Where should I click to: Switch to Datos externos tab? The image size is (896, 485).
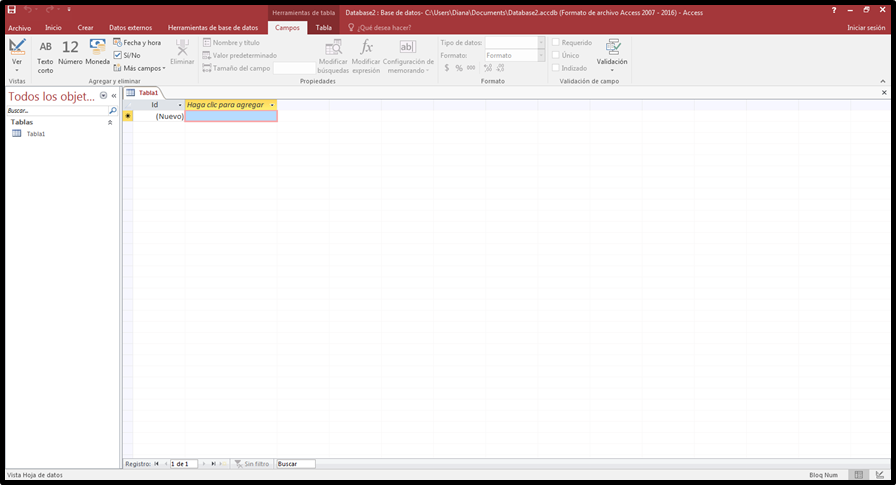pyautogui.click(x=130, y=27)
